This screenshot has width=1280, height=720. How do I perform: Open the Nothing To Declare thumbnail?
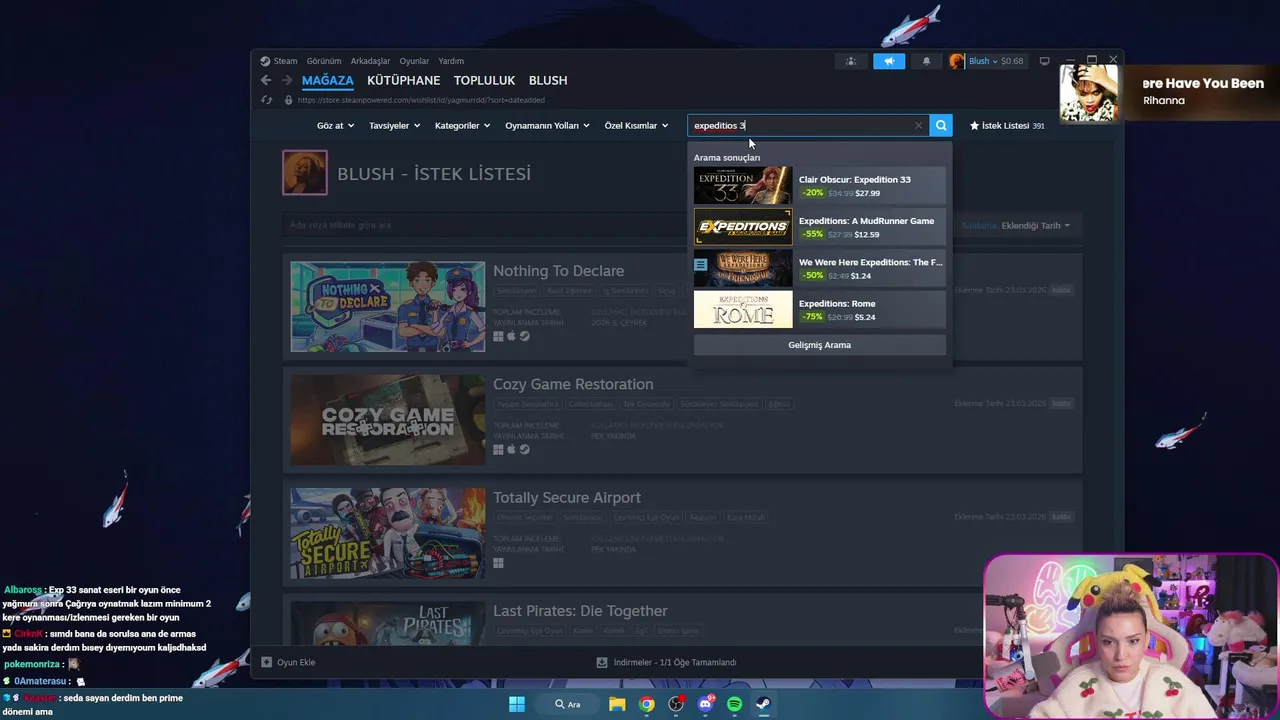point(388,307)
